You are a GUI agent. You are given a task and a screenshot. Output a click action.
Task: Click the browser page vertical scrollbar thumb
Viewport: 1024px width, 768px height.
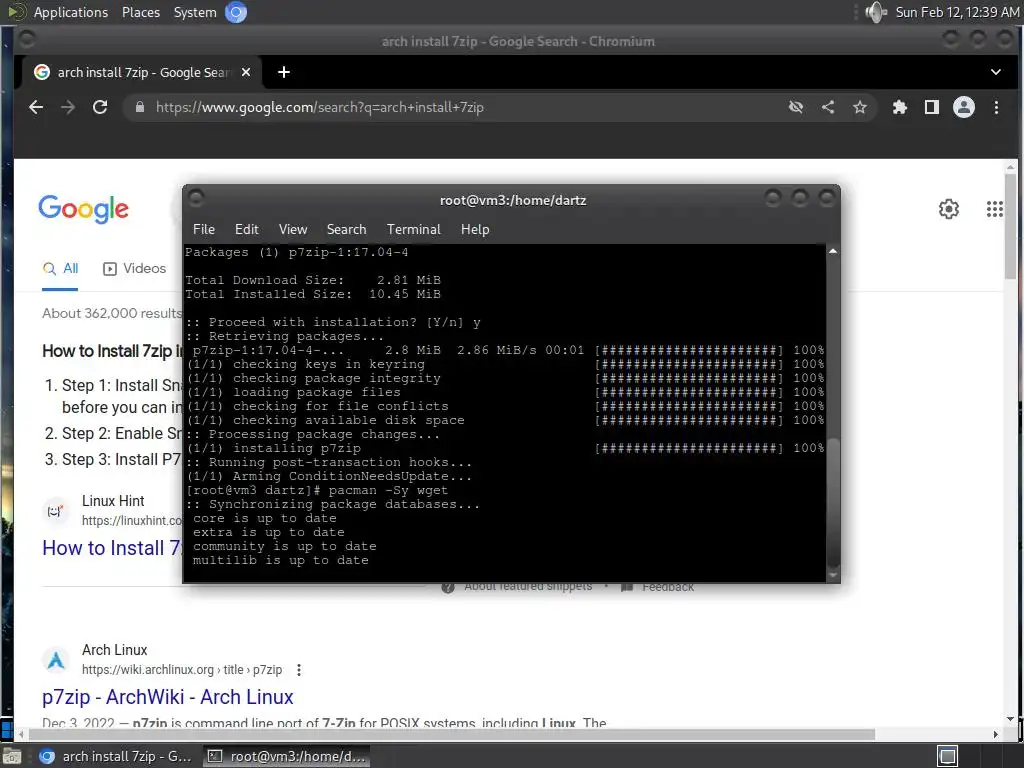pos(1010,227)
